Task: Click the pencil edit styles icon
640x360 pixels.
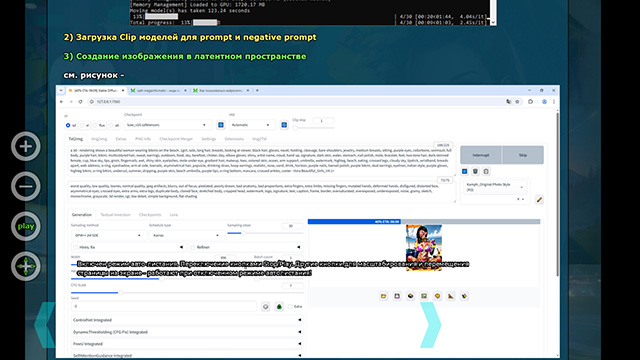Action: 539,200
